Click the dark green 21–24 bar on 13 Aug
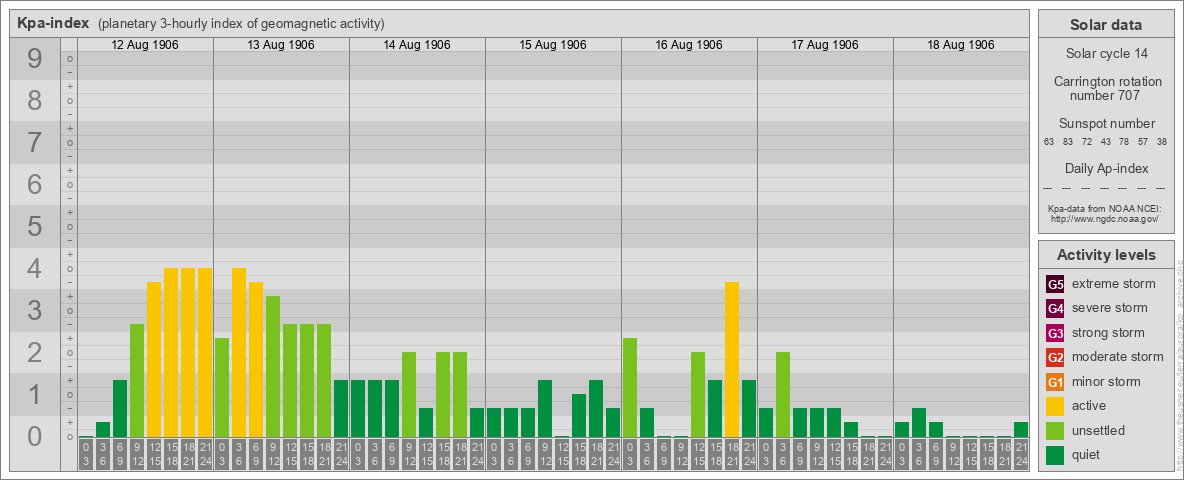The width and height of the screenshot is (1184, 480). pyautogui.click(x=341, y=409)
